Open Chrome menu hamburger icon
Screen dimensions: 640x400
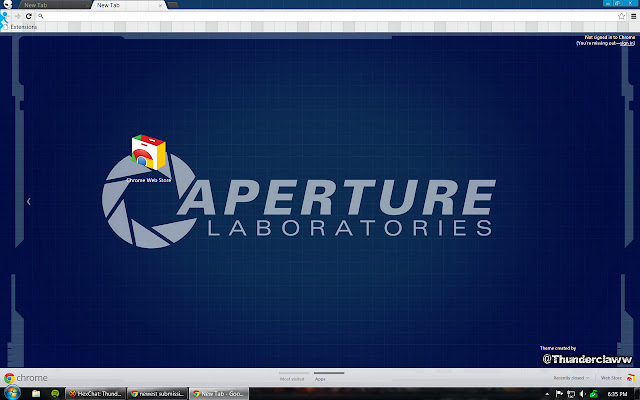[633, 16]
